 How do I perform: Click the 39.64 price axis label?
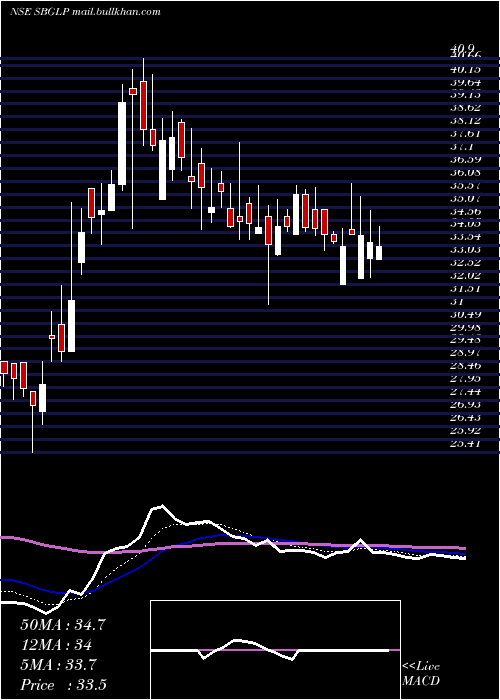tap(465, 82)
